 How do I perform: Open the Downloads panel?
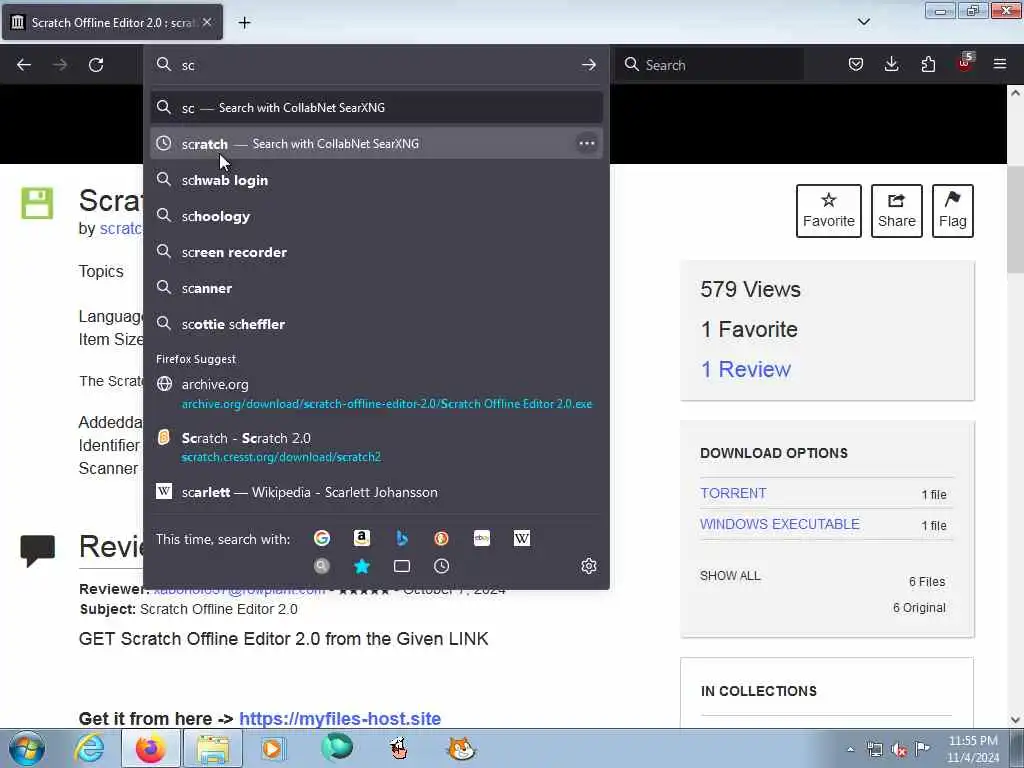pyautogui.click(x=891, y=65)
